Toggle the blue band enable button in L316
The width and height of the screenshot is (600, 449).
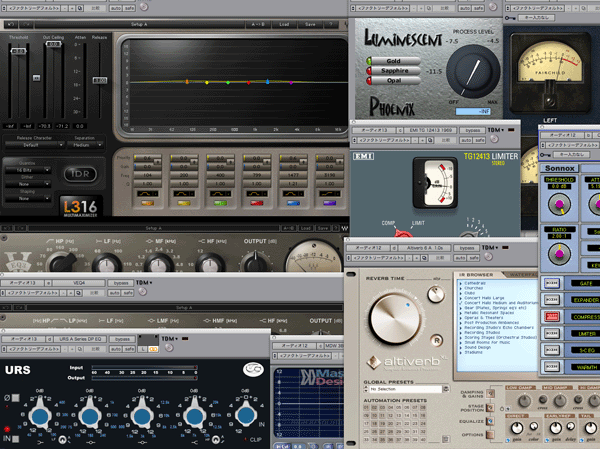(x=293, y=203)
